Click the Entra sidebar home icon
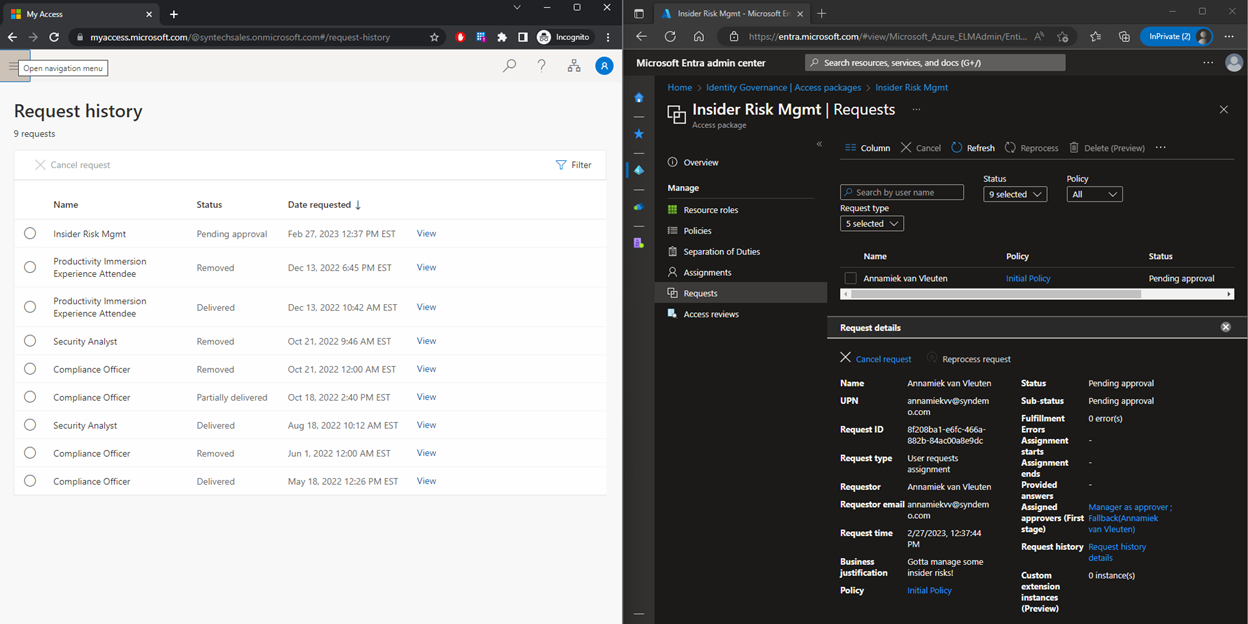Viewport: 1248px width, 624px height. [x=639, y=98]
